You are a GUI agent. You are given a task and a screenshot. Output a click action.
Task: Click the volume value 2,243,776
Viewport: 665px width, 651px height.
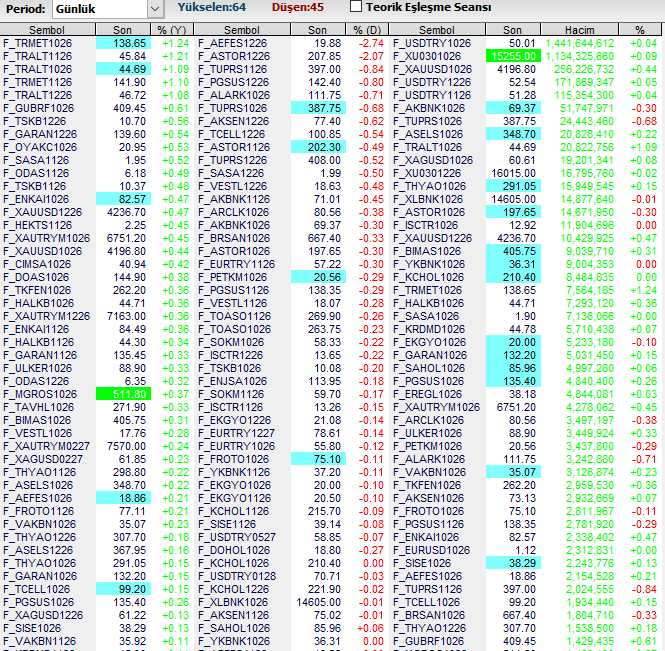coord(590,563)
